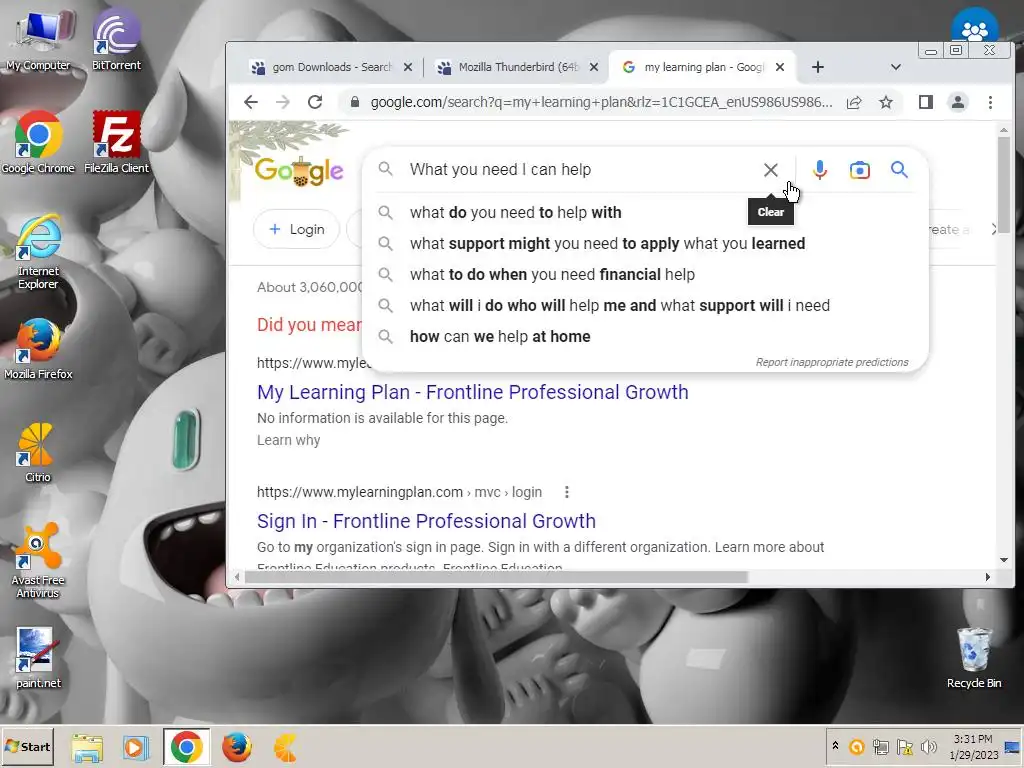Open media player from taskbar

pos(136,747)
